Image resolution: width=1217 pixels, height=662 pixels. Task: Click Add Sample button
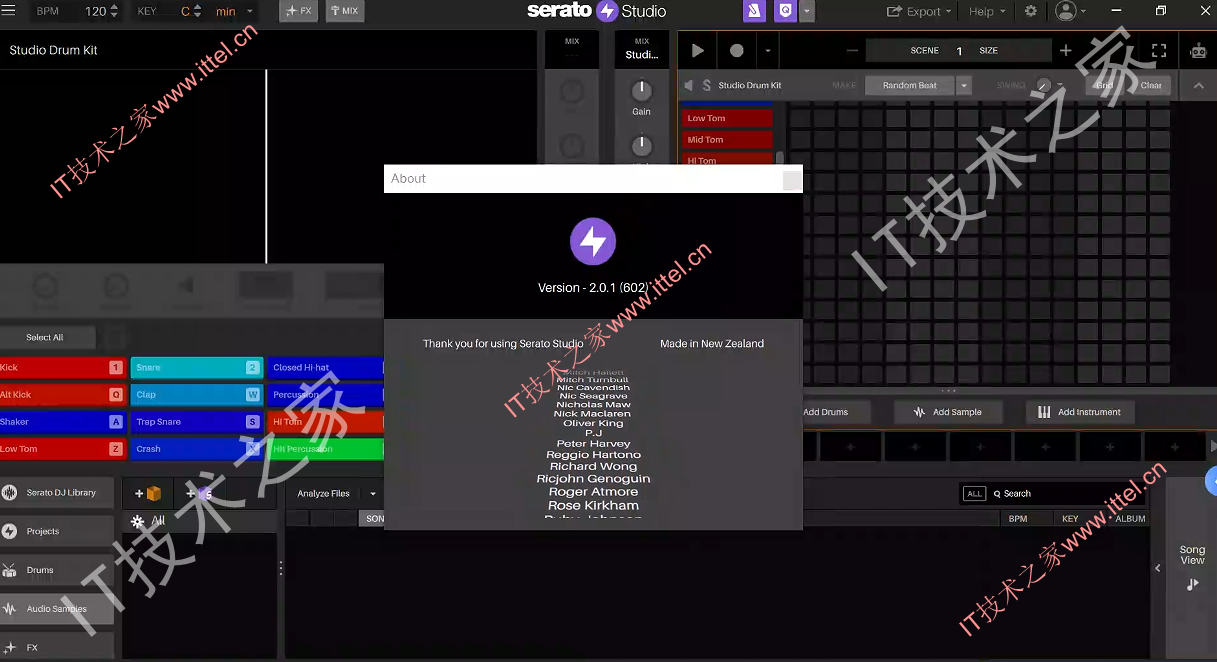[x=947, y=412]
